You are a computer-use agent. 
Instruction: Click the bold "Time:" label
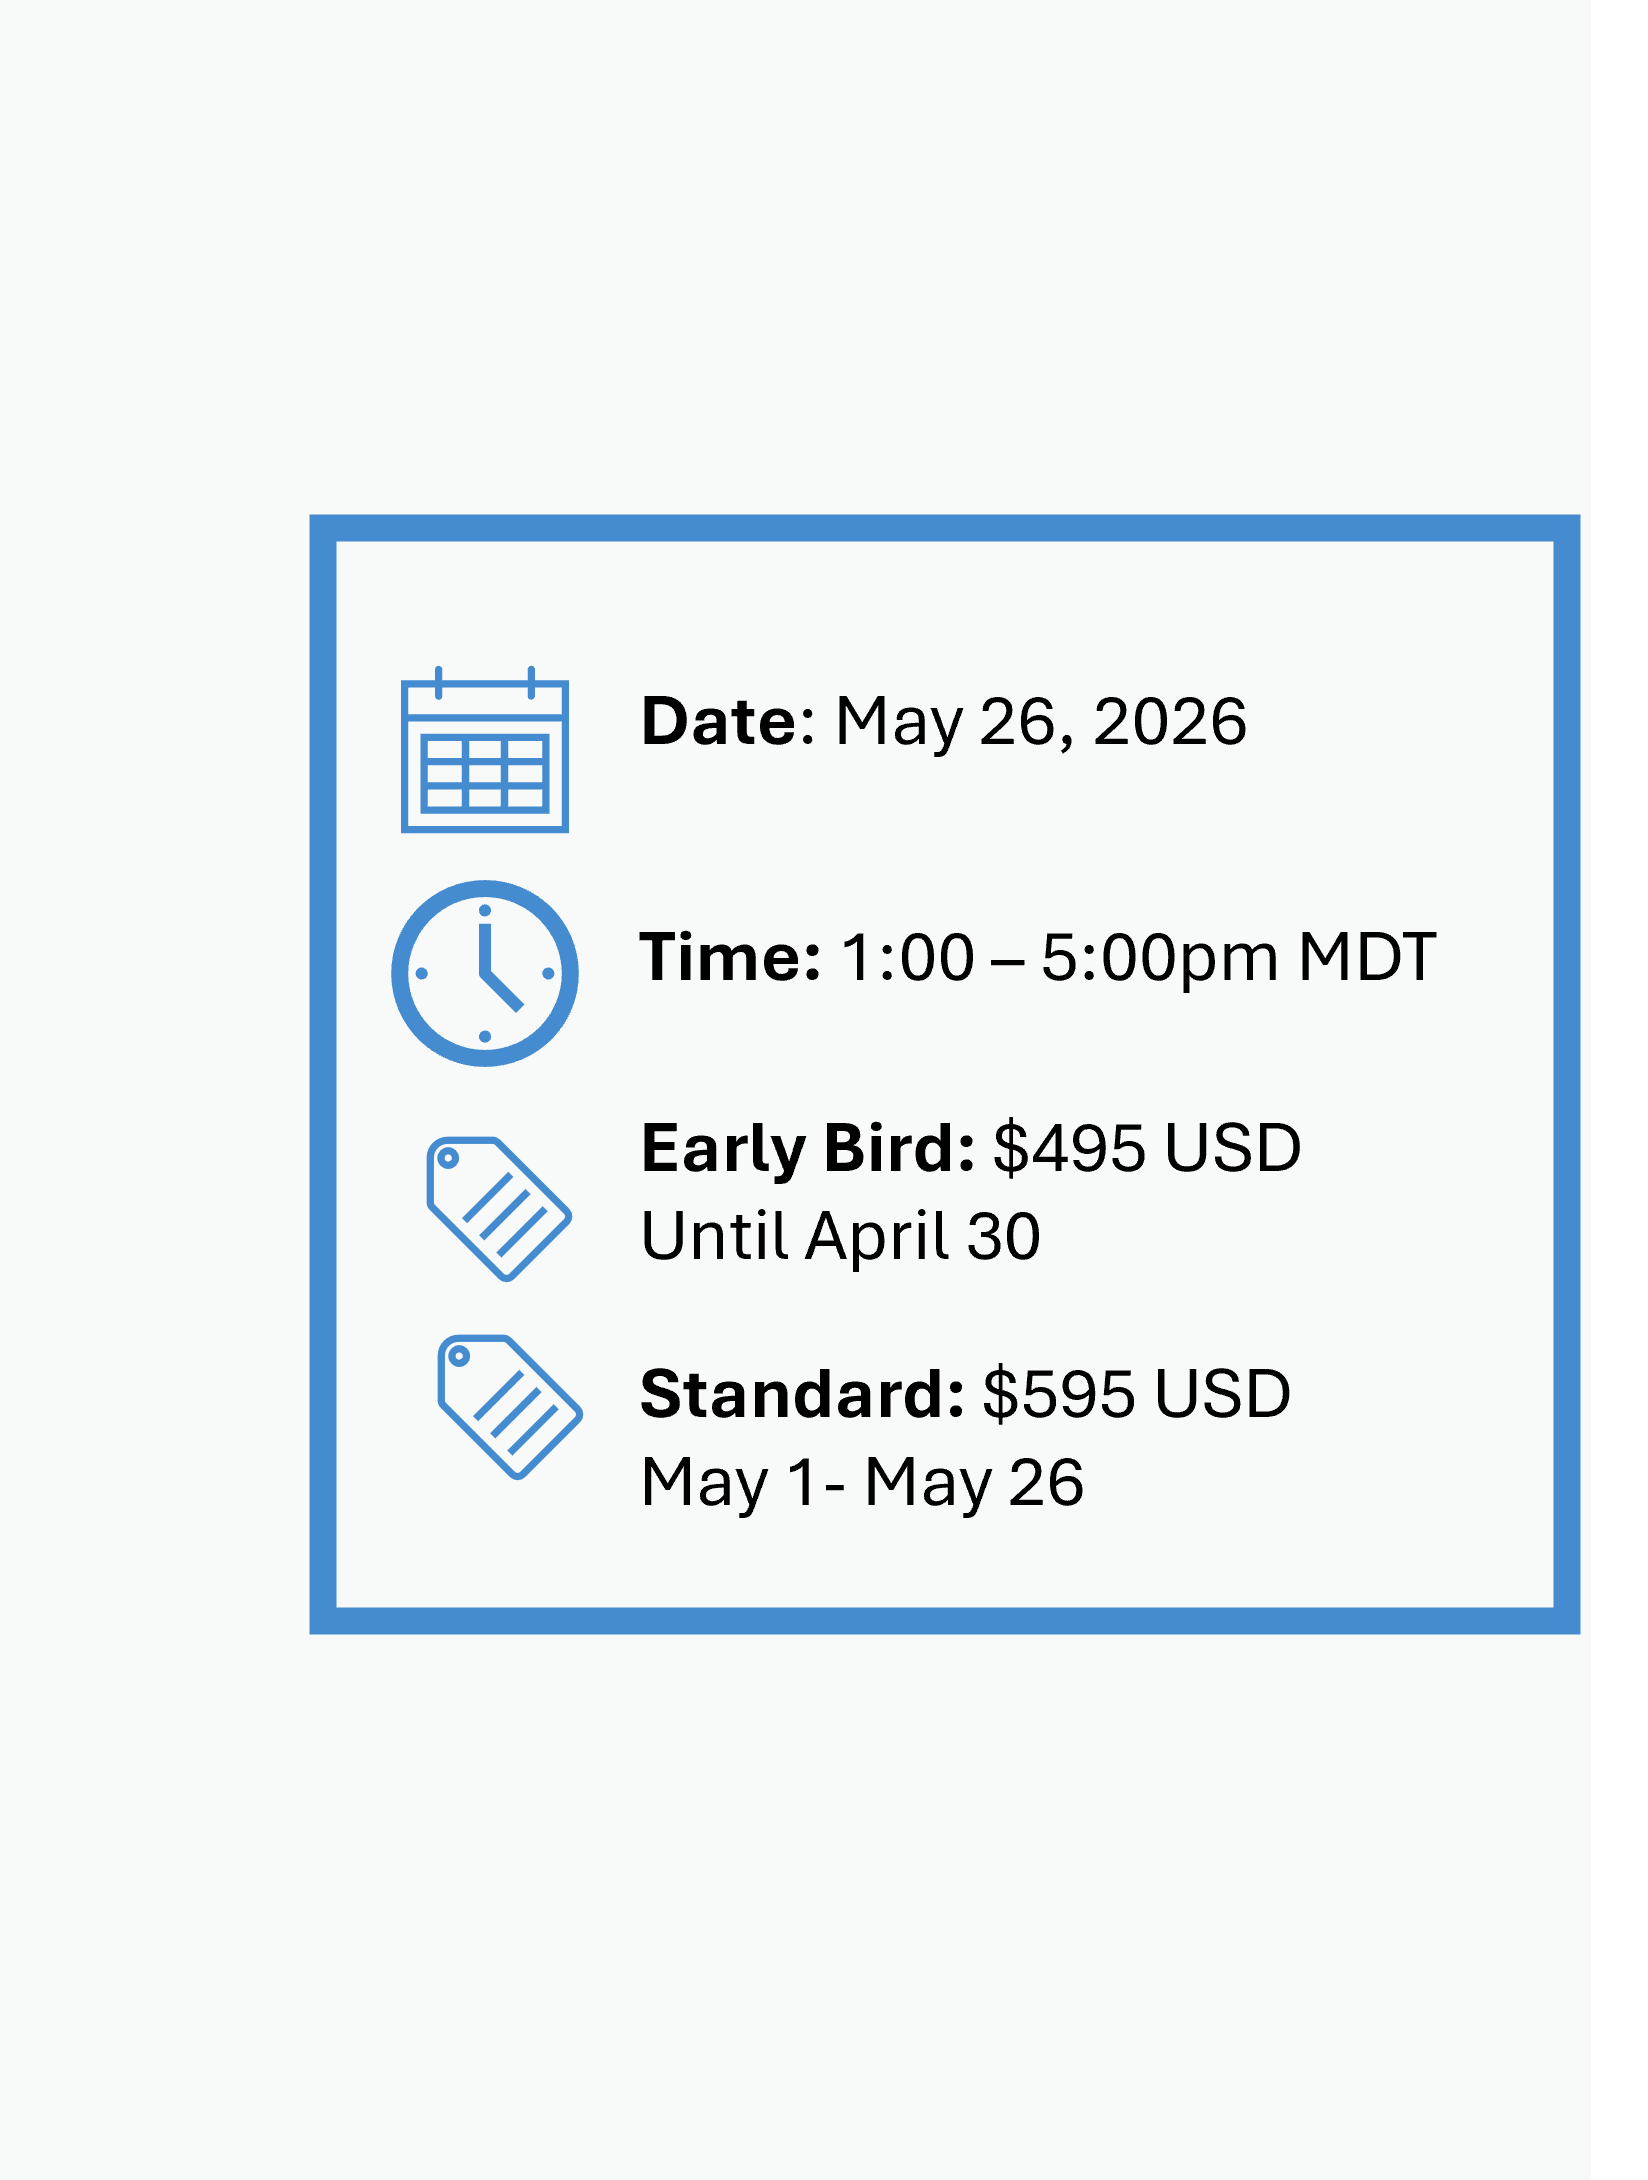click(x=730, y=957)
